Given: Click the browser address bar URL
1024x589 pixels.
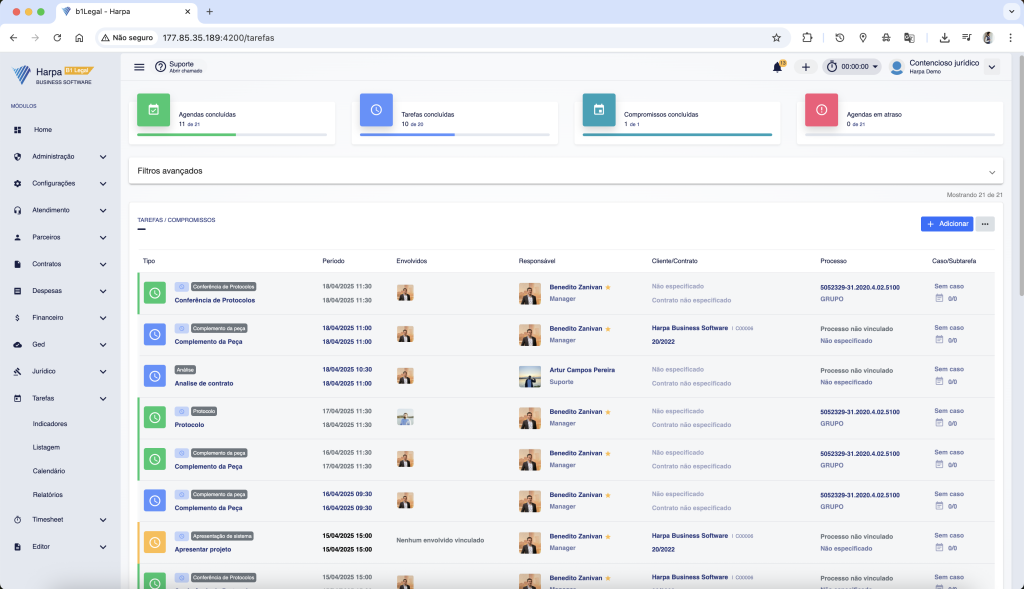Looking at the screenshot, I should (218, 38).
